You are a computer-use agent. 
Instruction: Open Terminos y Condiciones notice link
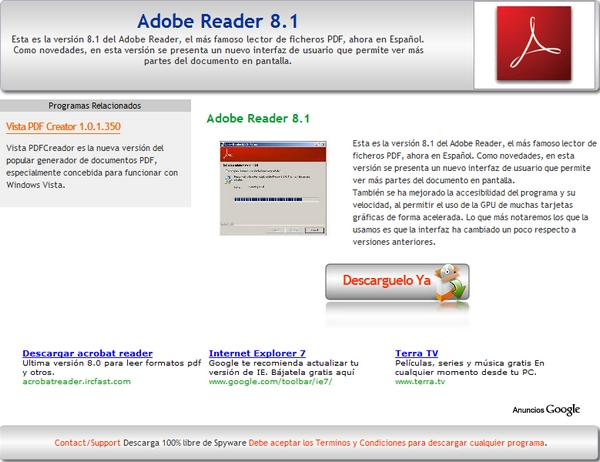(x=396, y=443)
